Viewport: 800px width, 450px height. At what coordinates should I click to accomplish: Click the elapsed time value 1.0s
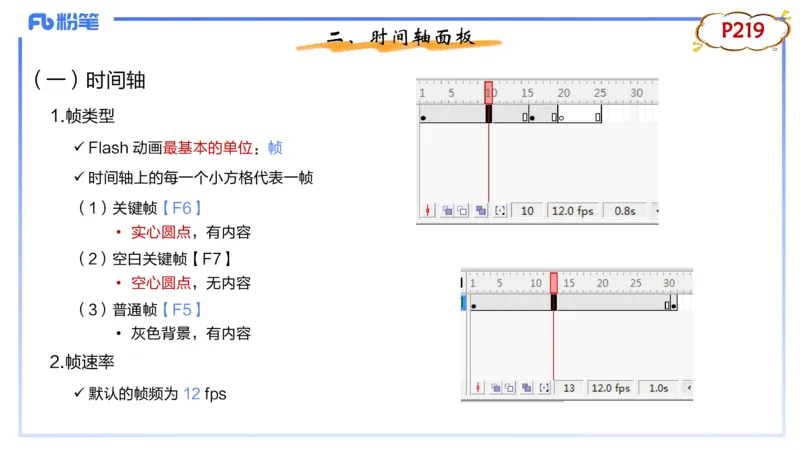pos(659,388)
